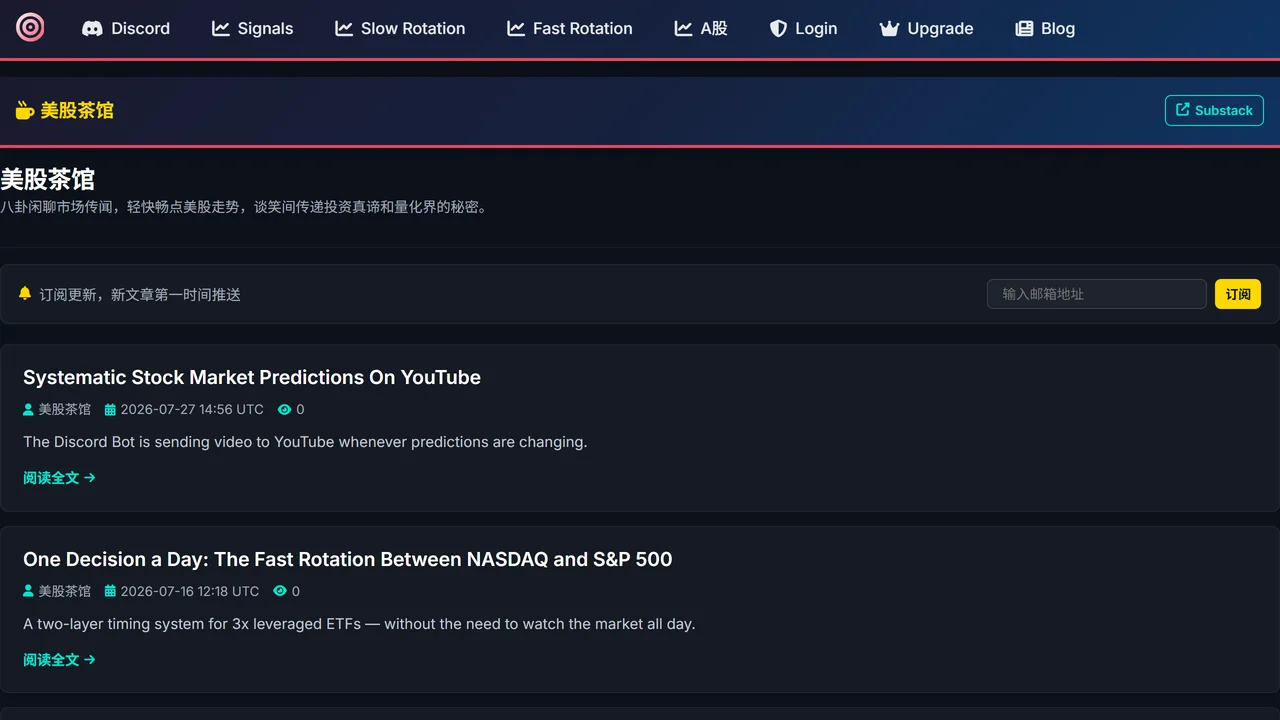Click the date text 2026-07-27 14:56 UTC
Image resolution: width=1280 pixels, height=720 pixels.
coord(192,409)
